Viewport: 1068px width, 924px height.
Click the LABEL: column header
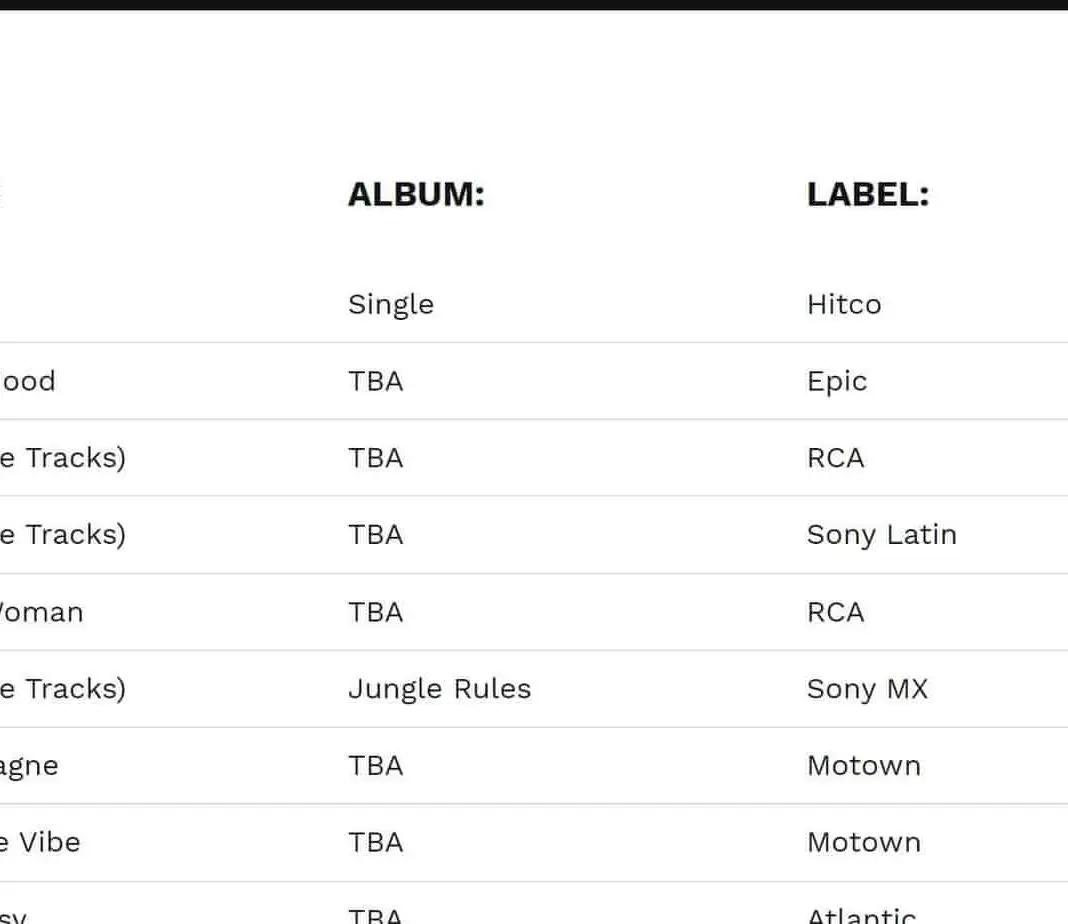click(867, 194)
